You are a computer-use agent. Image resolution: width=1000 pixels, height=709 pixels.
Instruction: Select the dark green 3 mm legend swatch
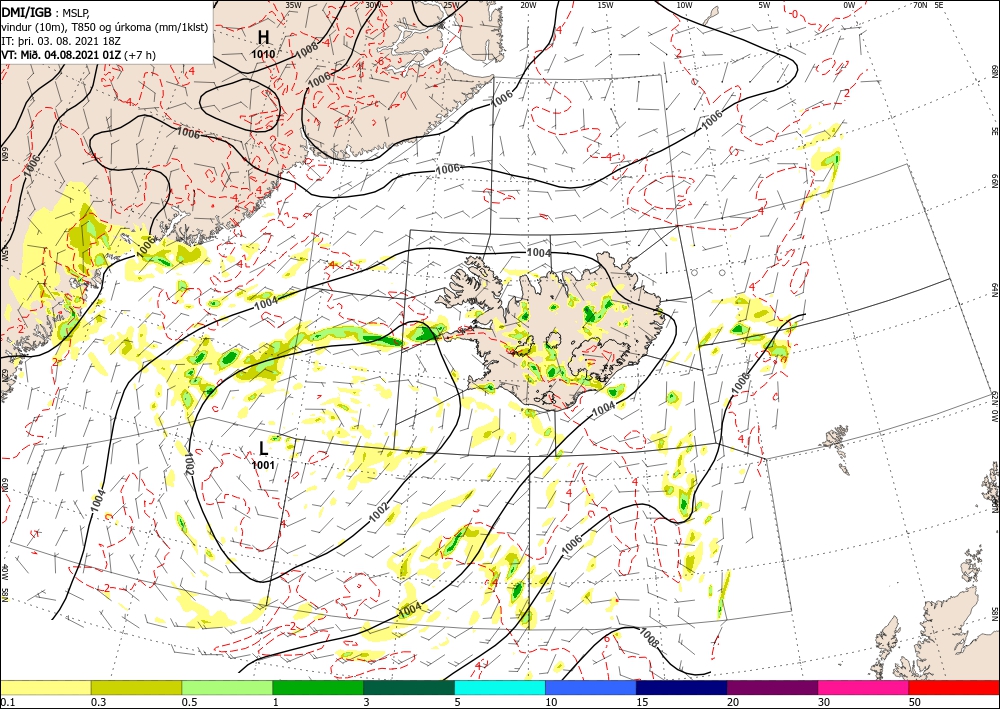pos(409,687)
